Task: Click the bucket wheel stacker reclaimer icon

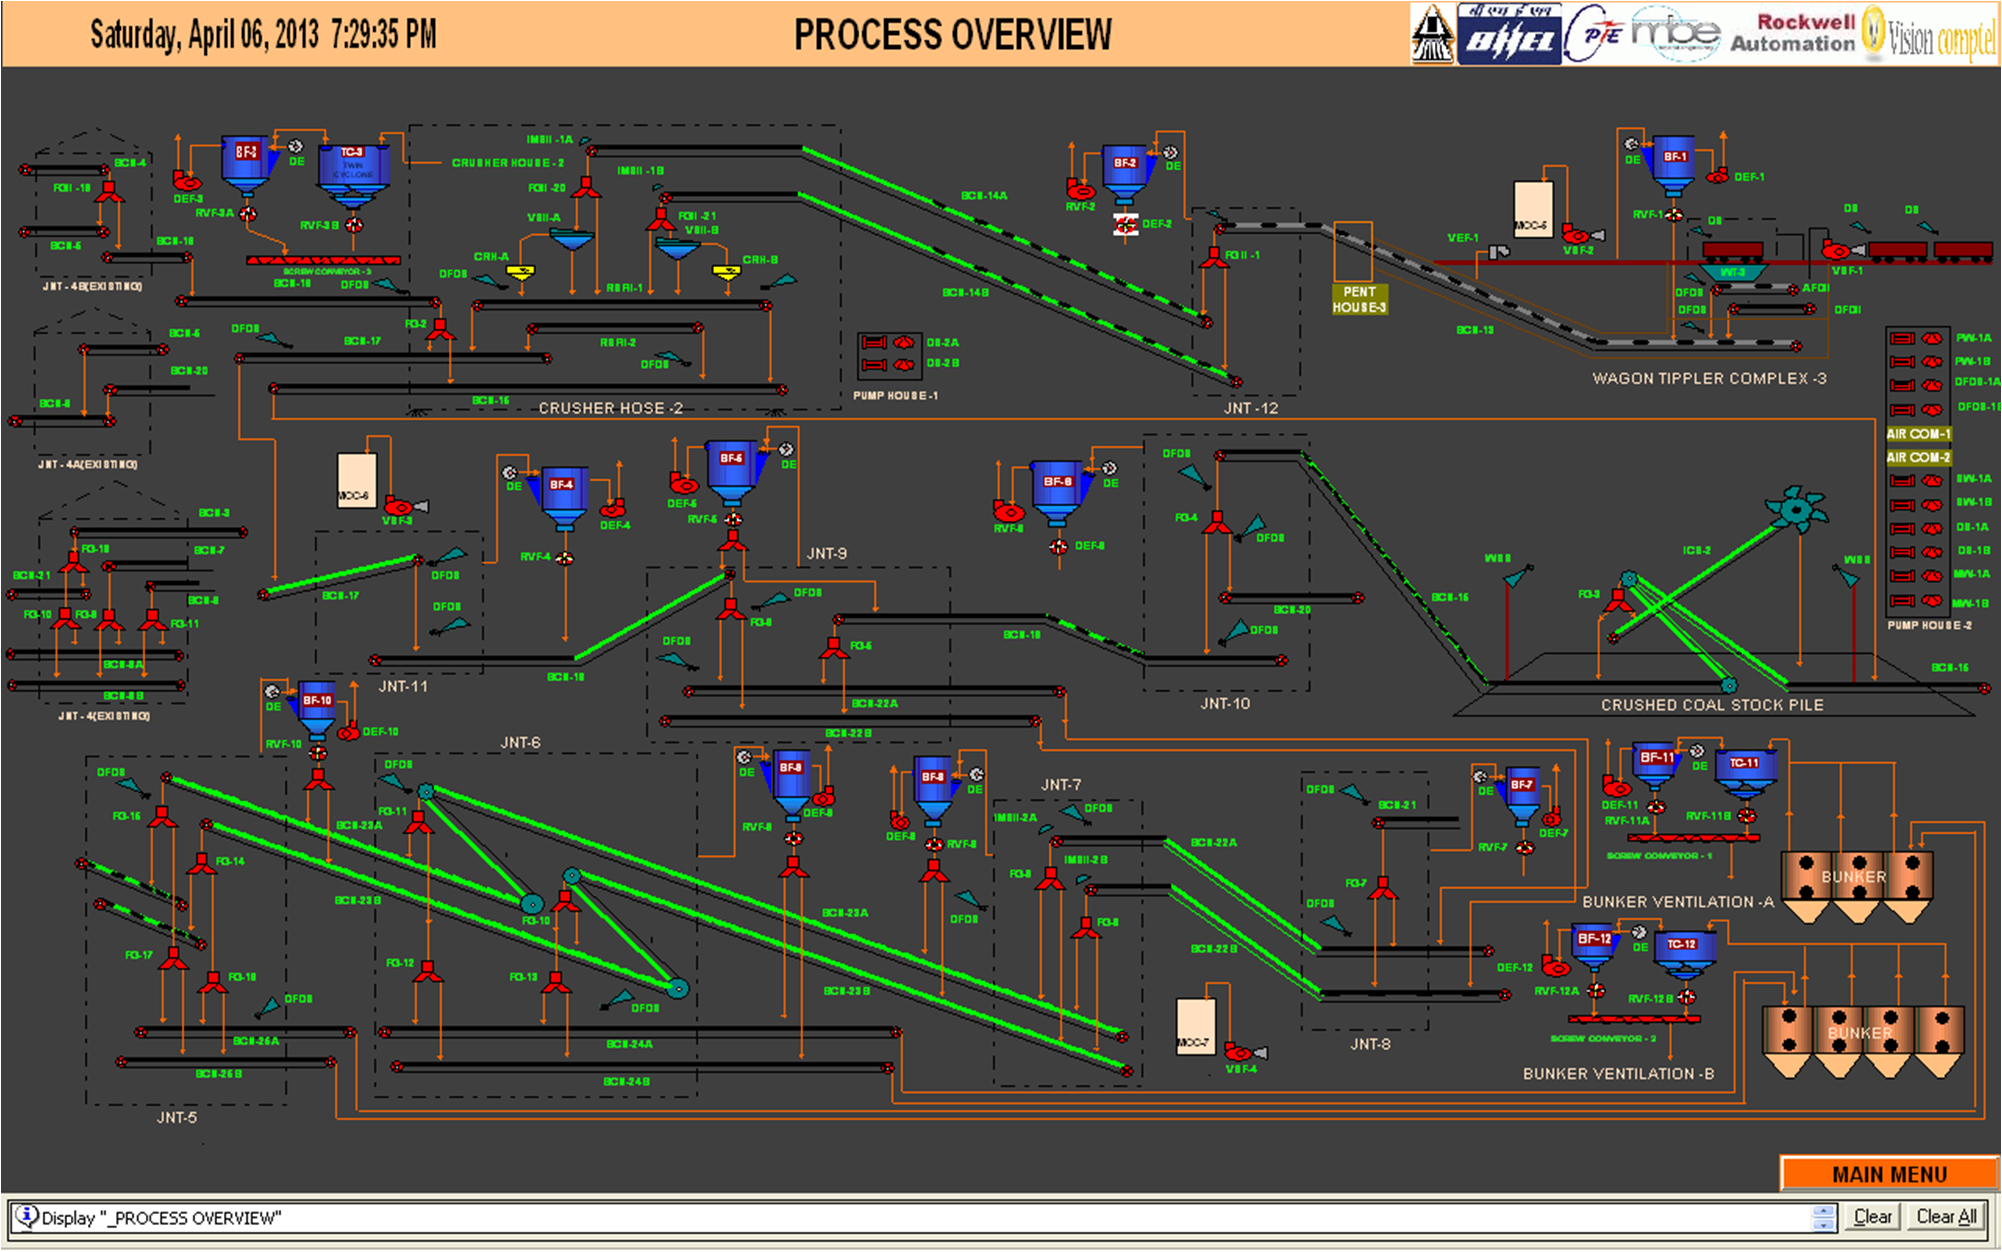Action: point(1796,509)
